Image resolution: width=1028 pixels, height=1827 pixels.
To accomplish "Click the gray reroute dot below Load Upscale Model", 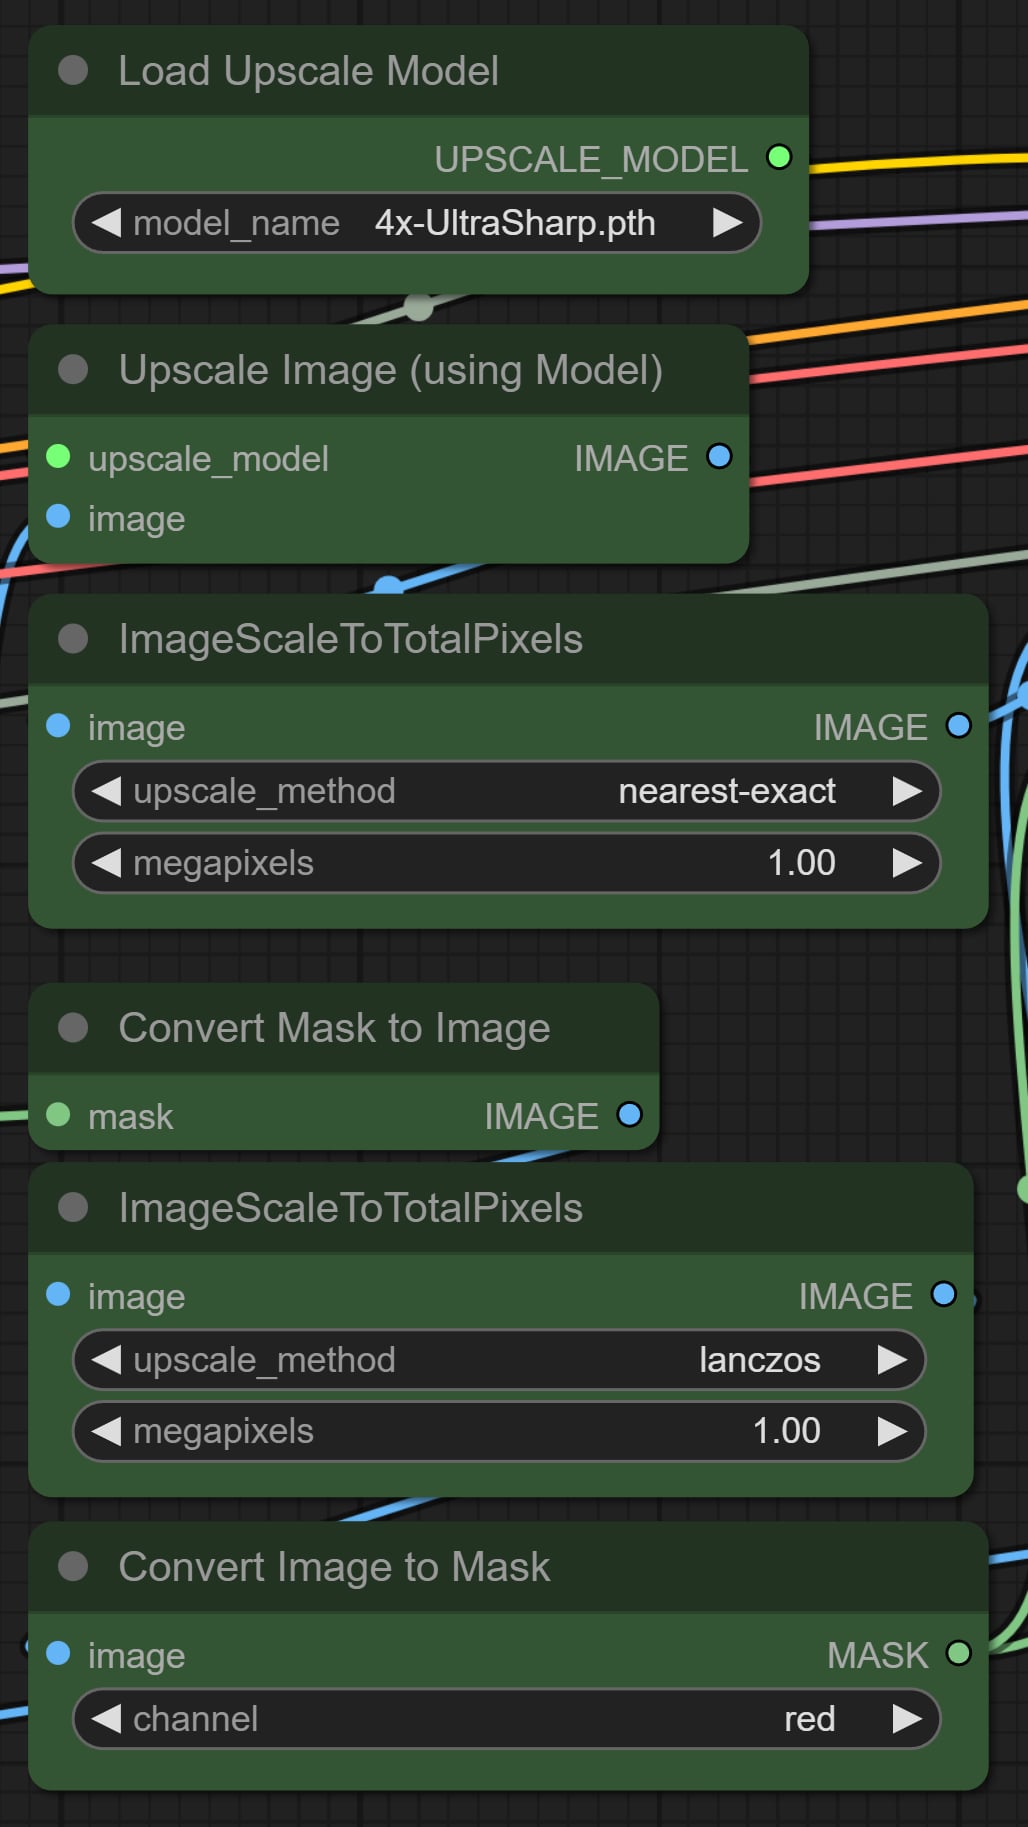I will point(419,307).
